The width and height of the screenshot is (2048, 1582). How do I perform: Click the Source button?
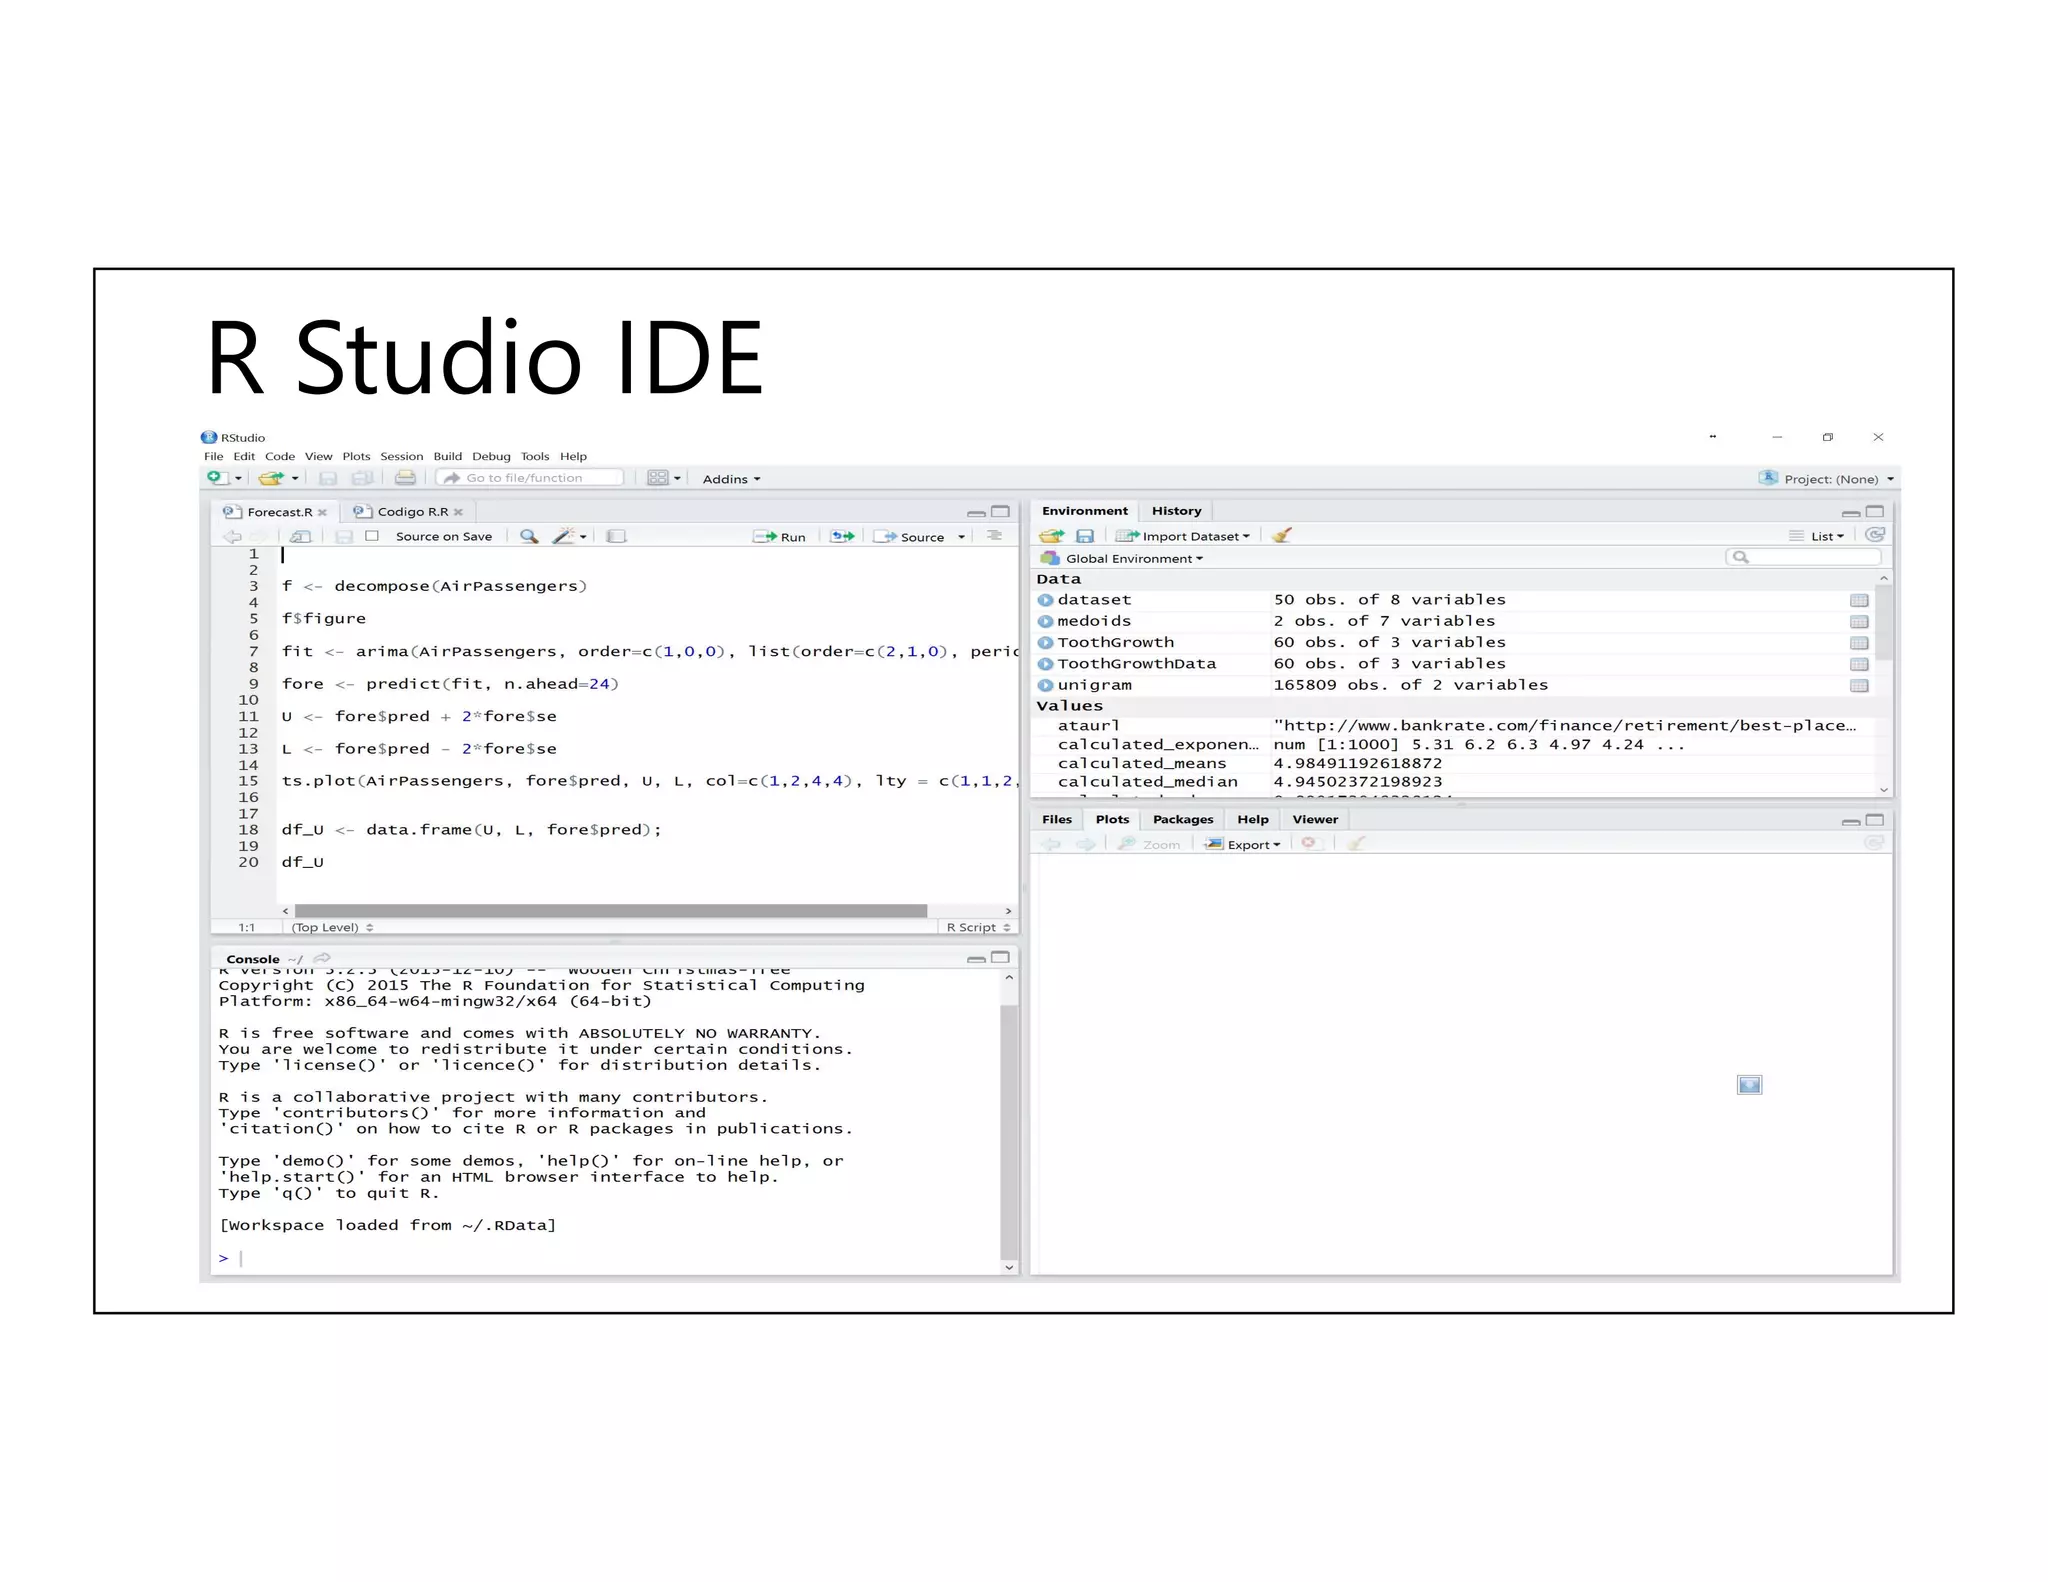coord(910,537)
